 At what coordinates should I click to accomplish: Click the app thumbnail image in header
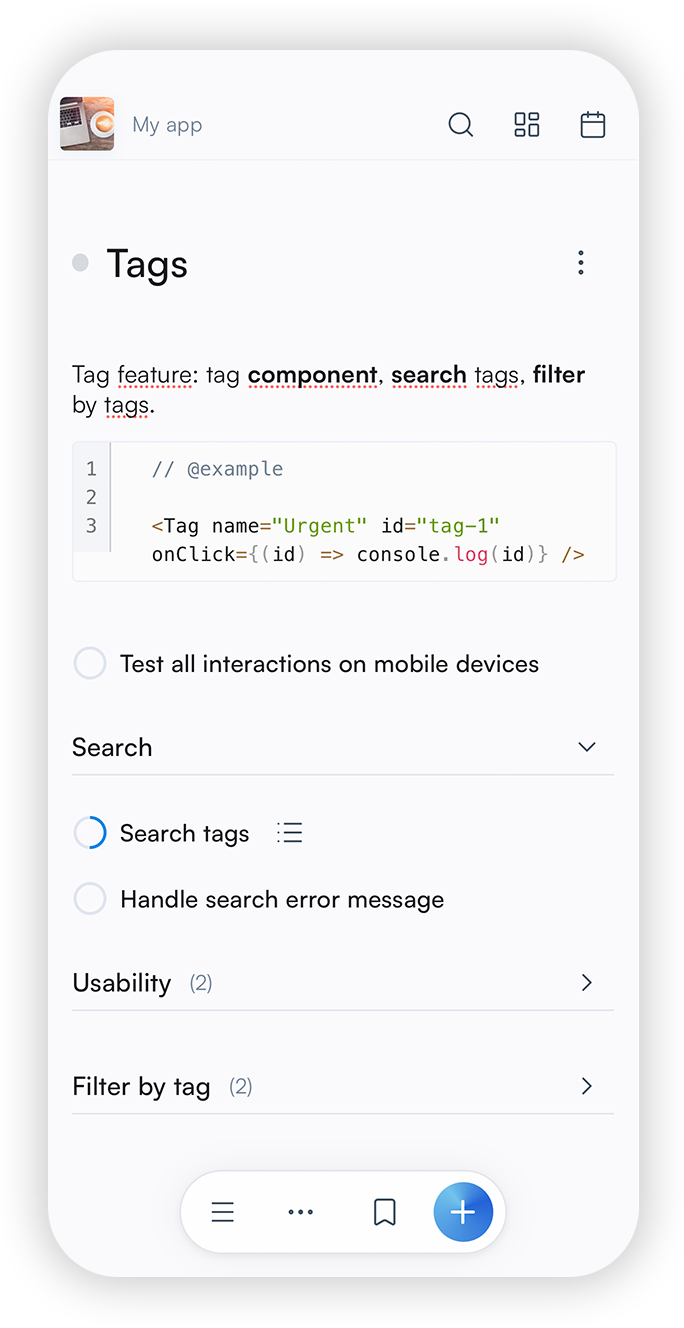pyautogui.click(x=87, y=124)
